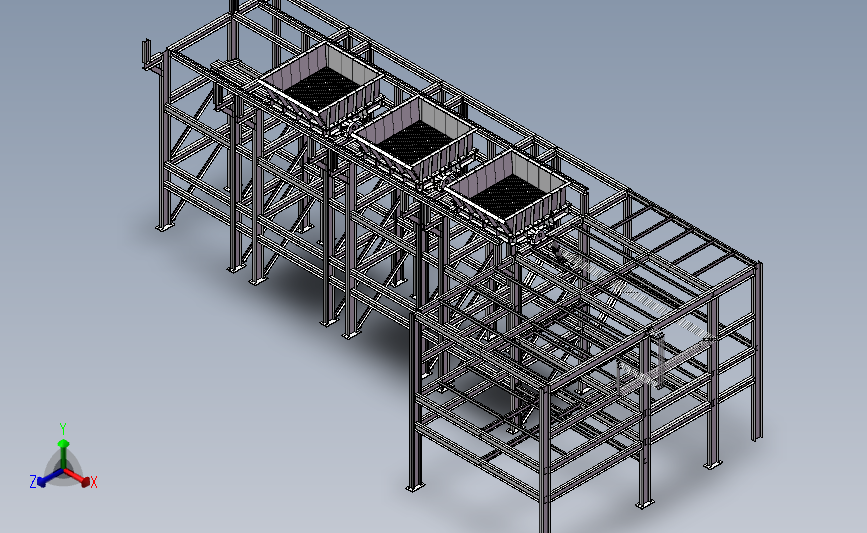Select the middle hopper bin in the model
The width and height of the screenshot is (867, 533).
coord(415,140)
